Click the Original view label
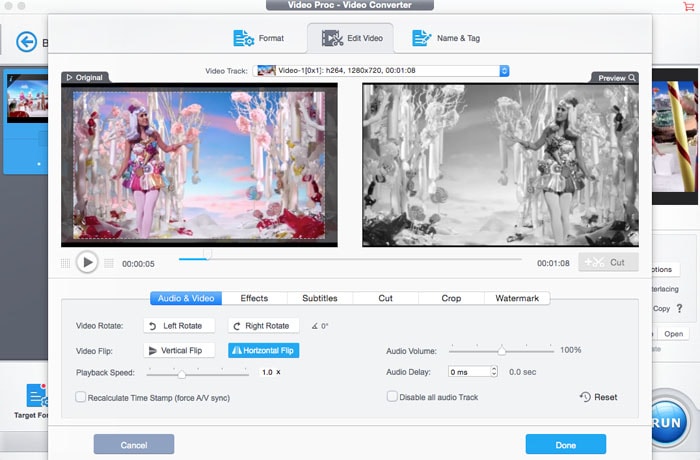700x460 pixels. click(84, 78)
